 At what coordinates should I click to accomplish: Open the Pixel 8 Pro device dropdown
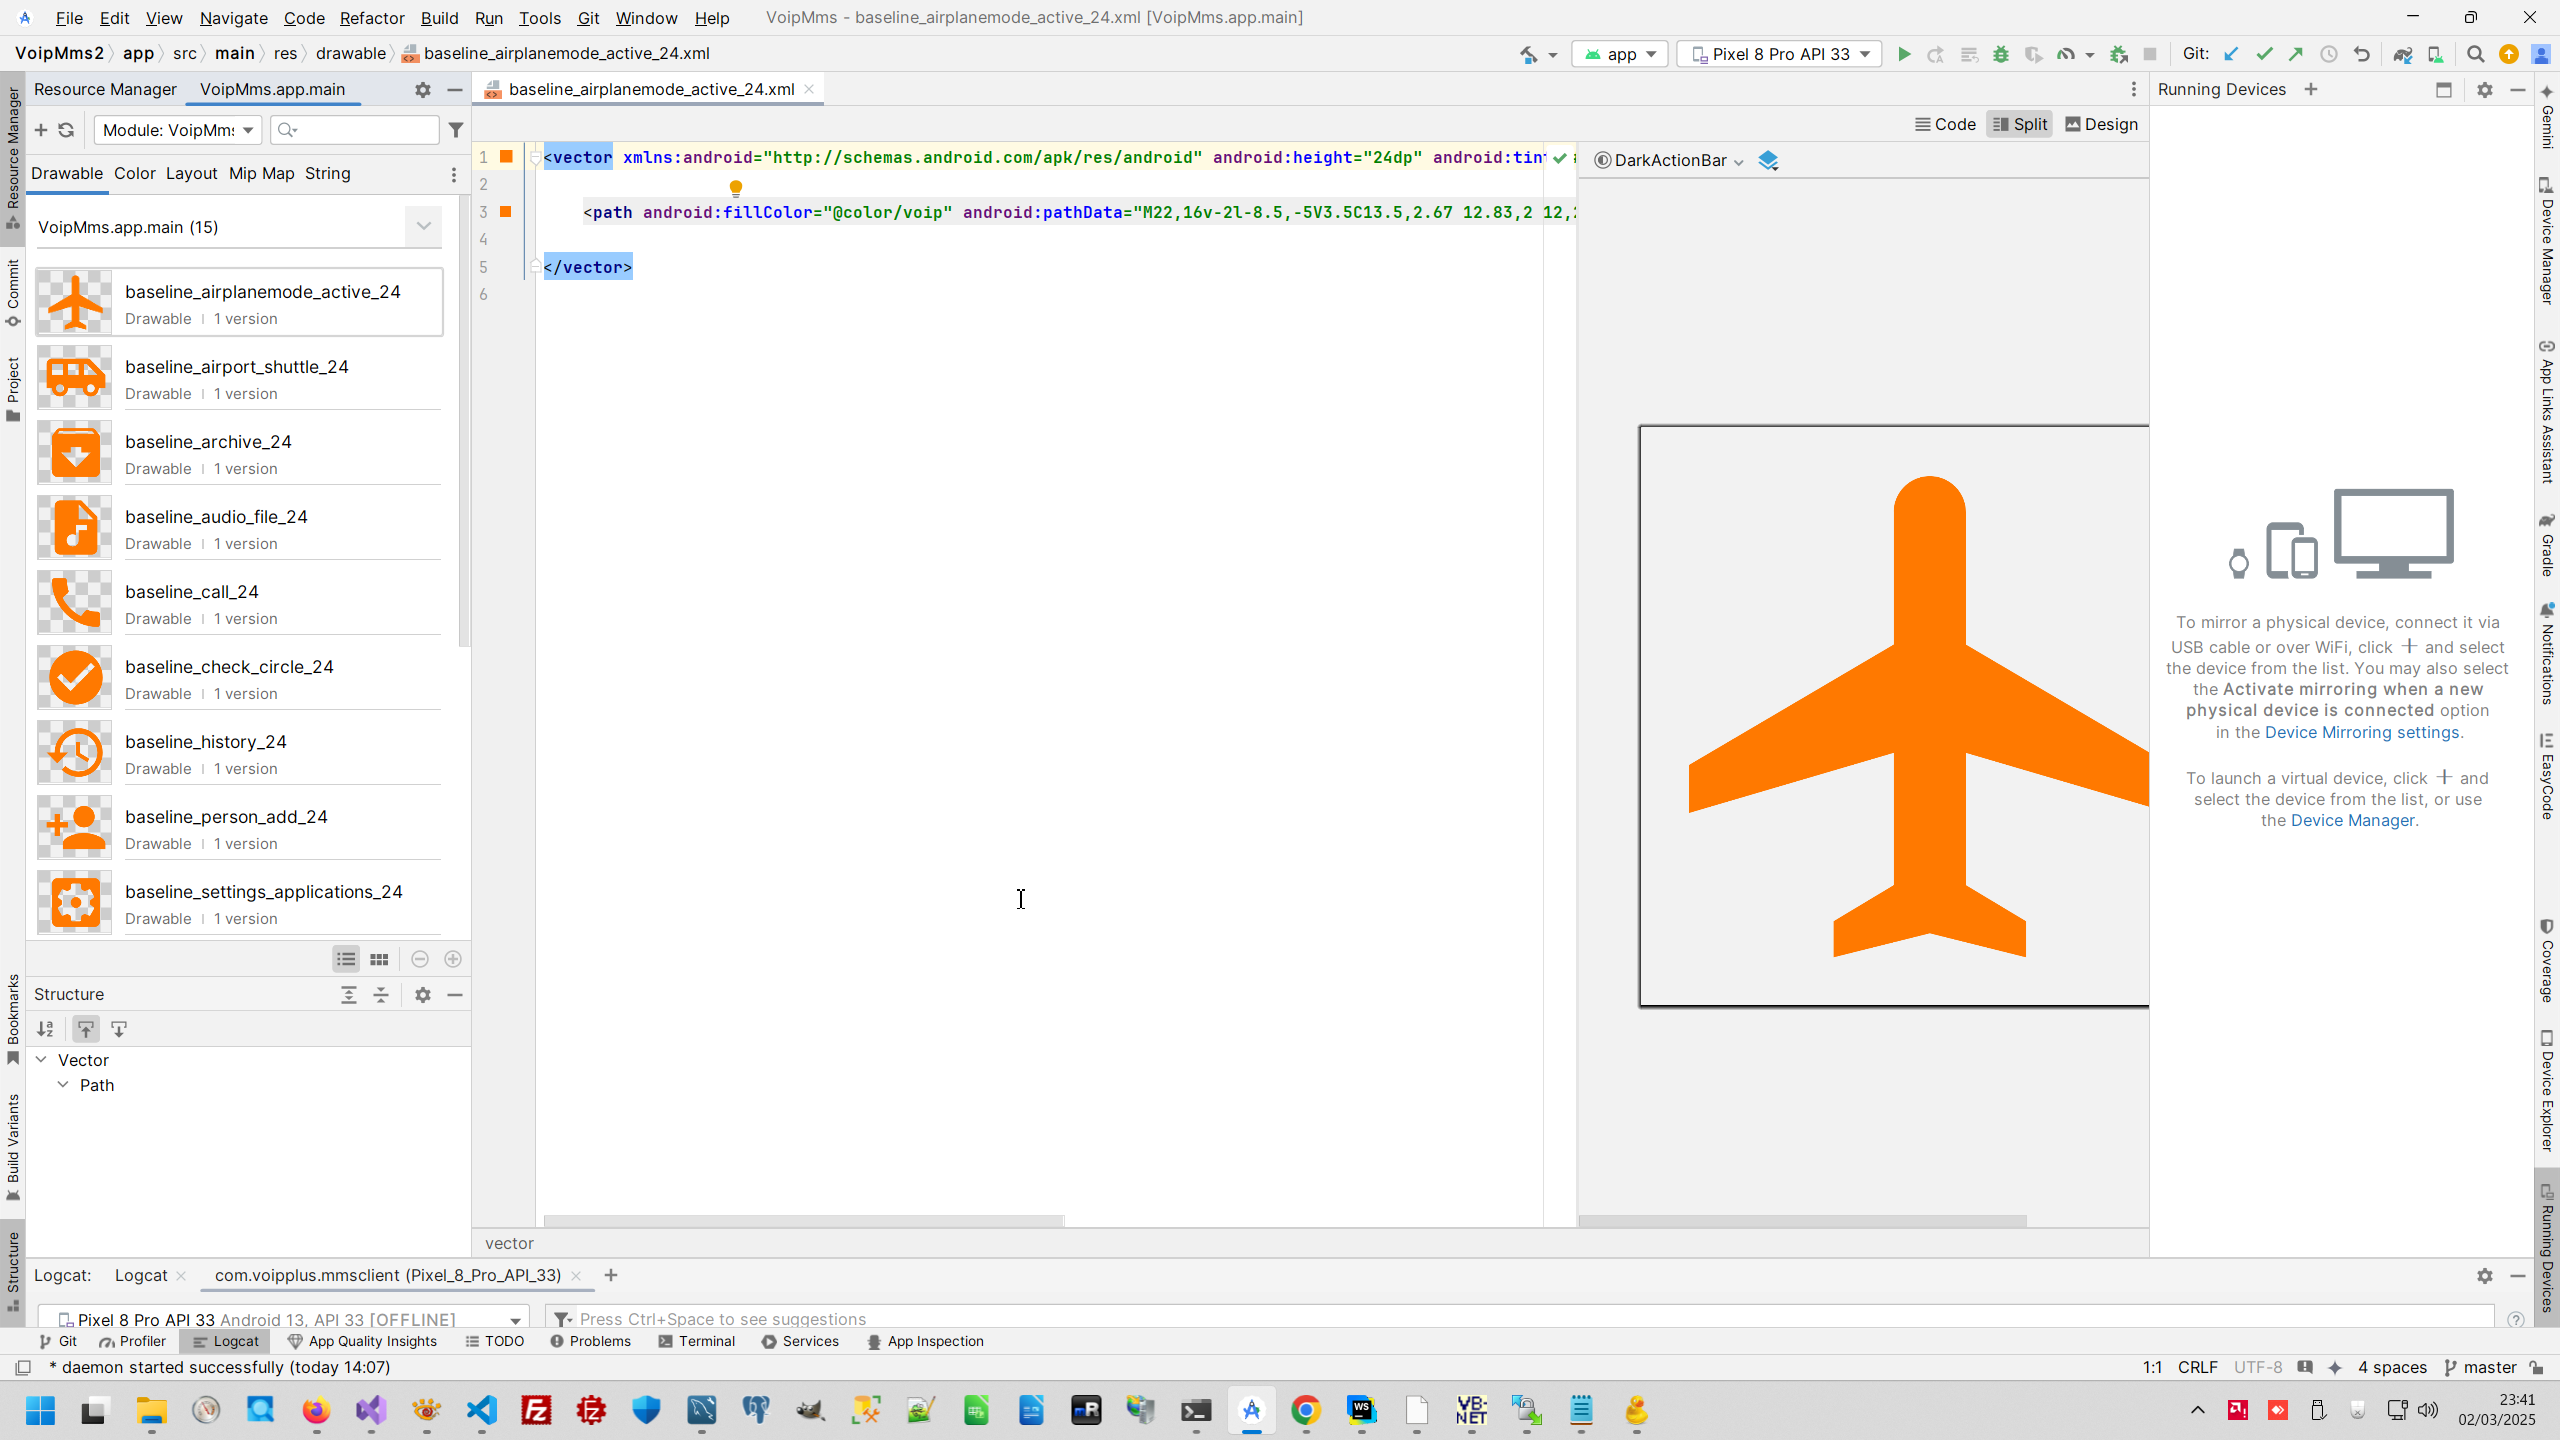pos(1780,54)
